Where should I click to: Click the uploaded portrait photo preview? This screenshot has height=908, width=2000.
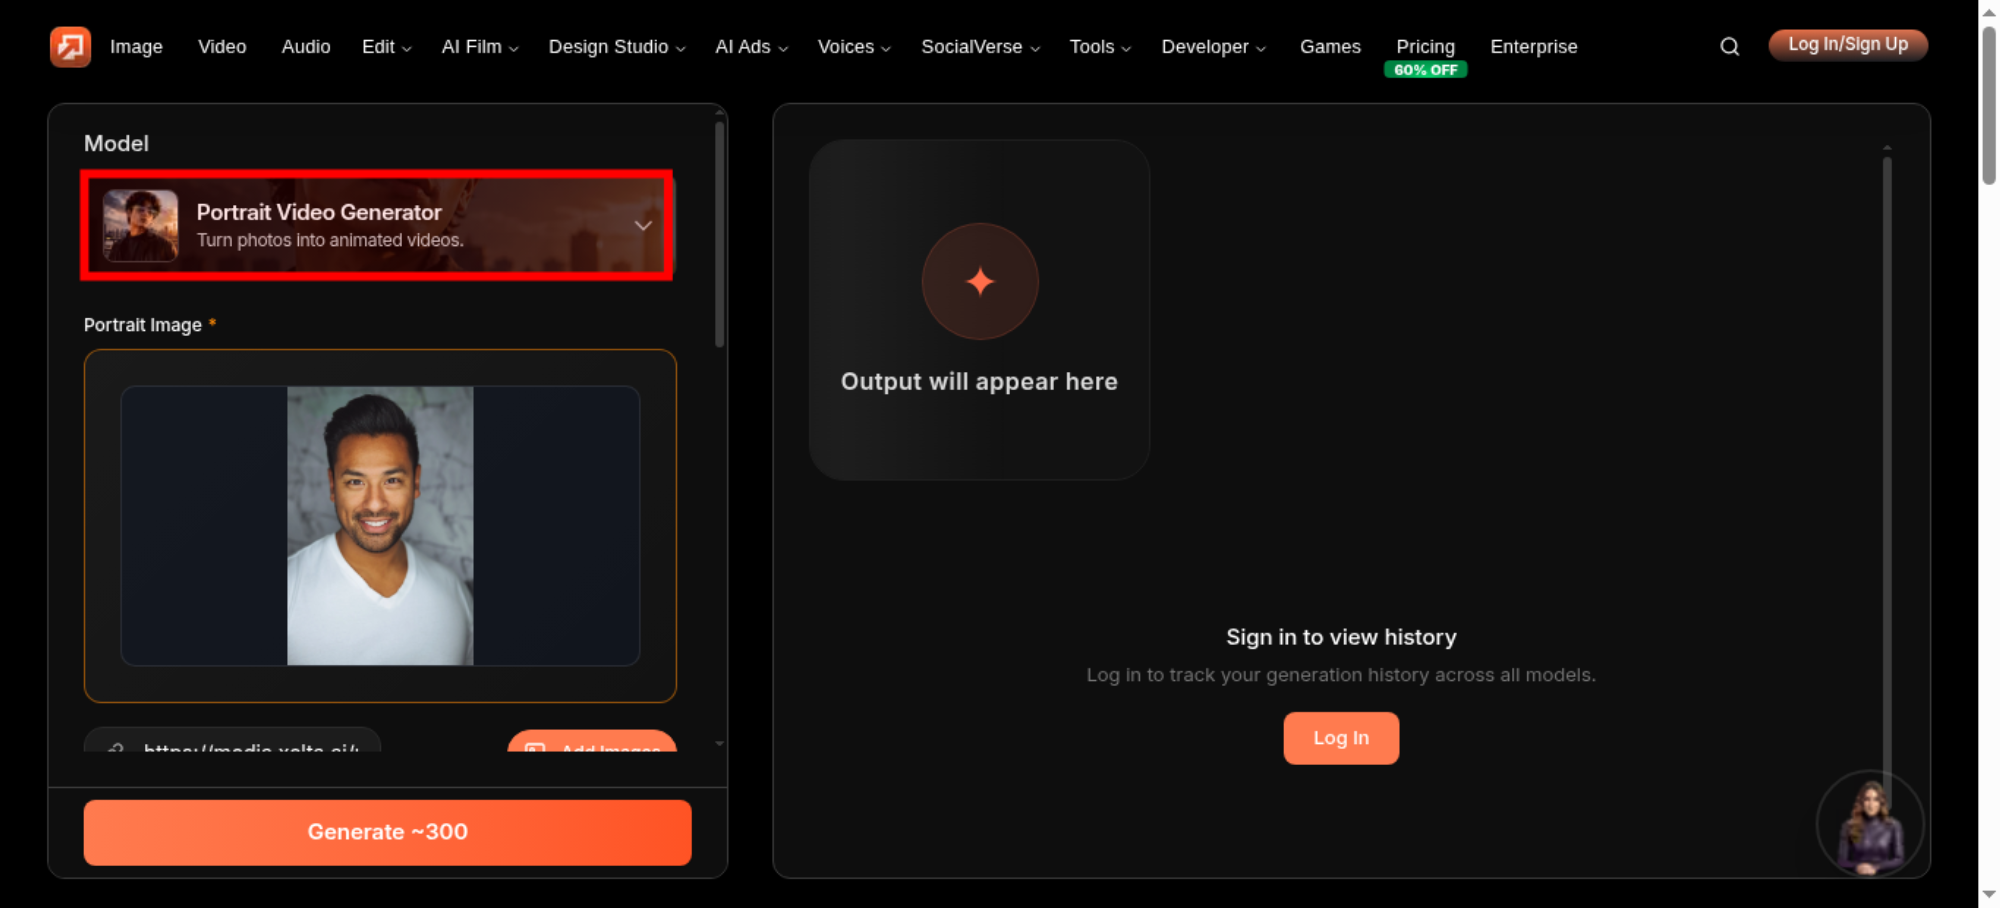point(380,526)
